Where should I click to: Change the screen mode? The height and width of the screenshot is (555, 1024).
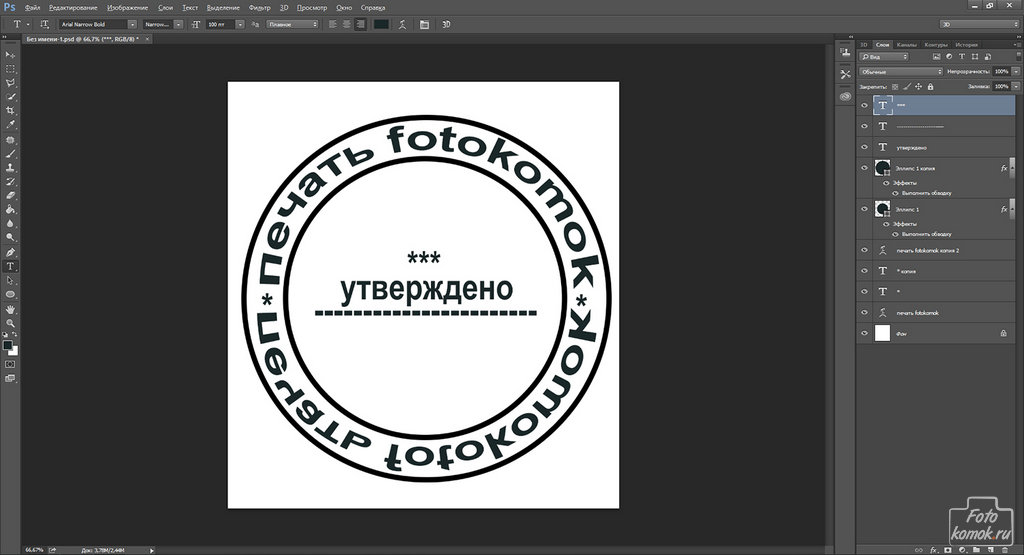point(10,379)
